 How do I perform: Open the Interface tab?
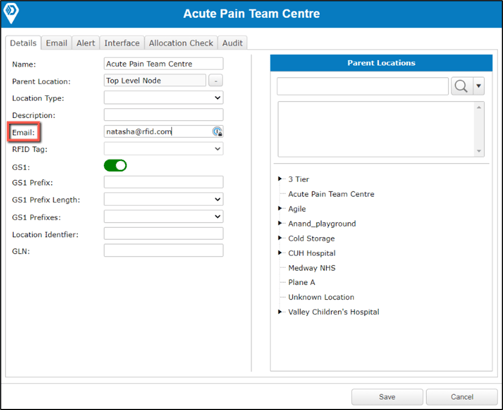click(x=122, y=43)
